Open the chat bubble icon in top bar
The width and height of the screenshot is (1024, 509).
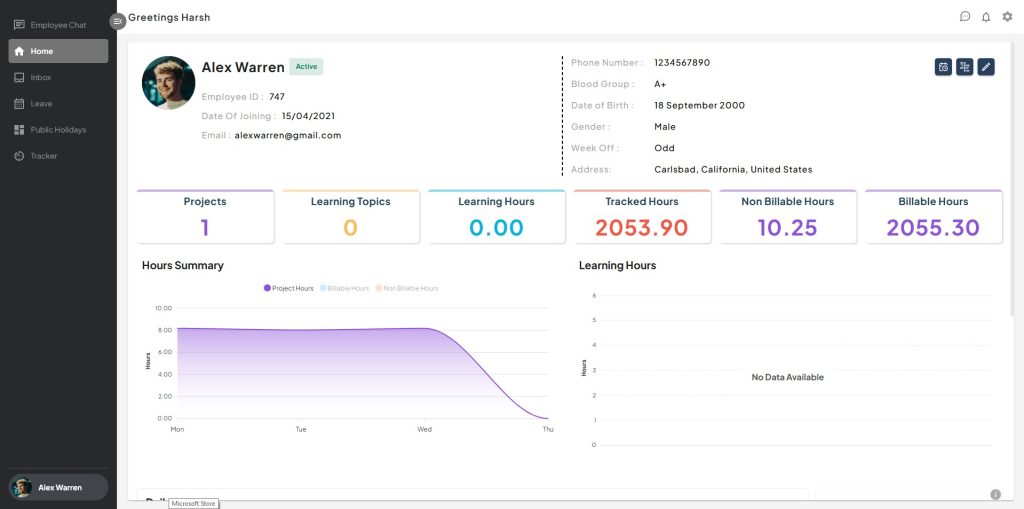click(x=965, y=17)
